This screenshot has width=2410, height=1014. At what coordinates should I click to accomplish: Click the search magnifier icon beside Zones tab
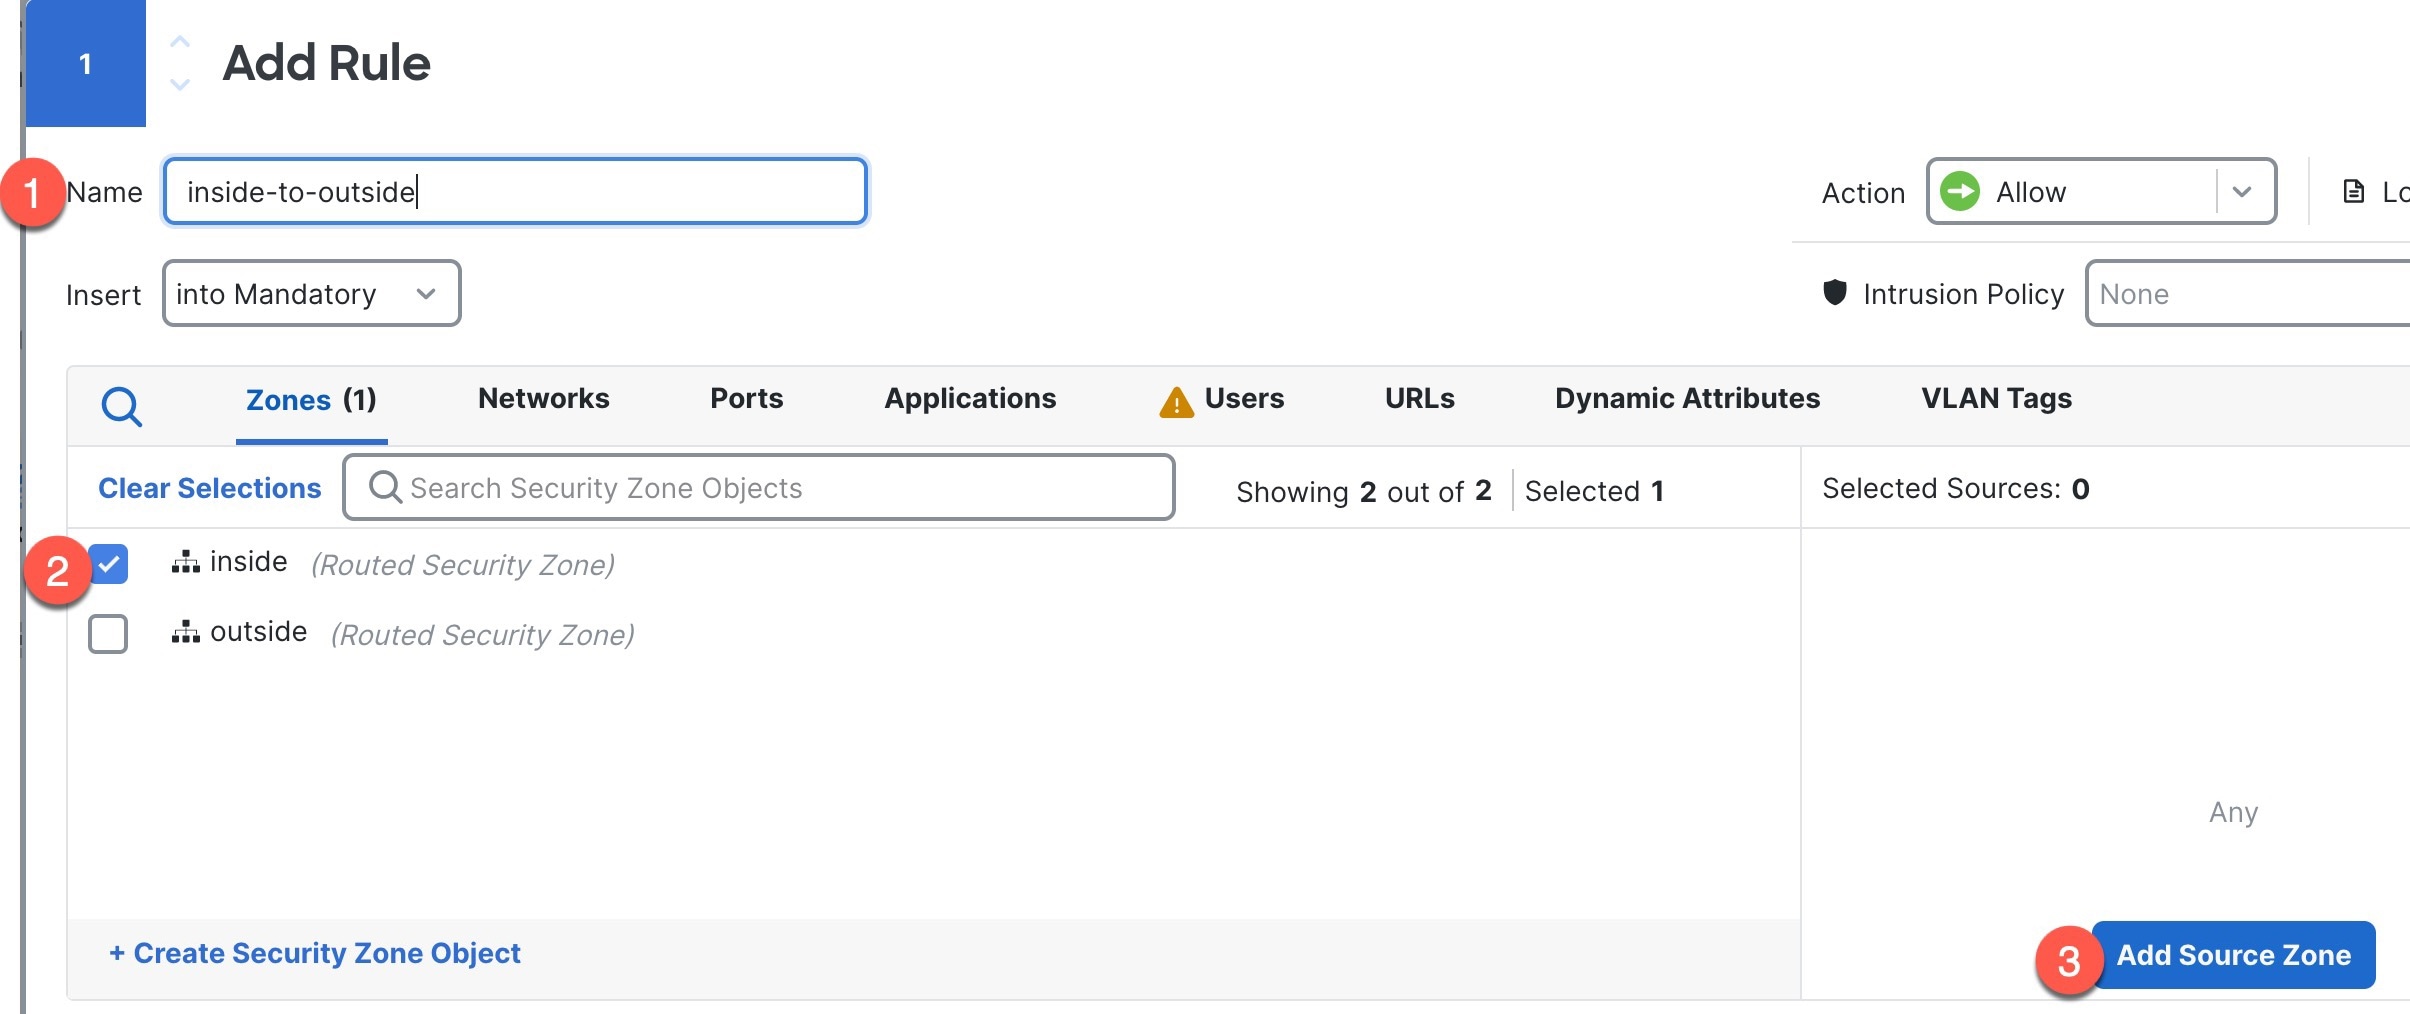coord(122,406)
